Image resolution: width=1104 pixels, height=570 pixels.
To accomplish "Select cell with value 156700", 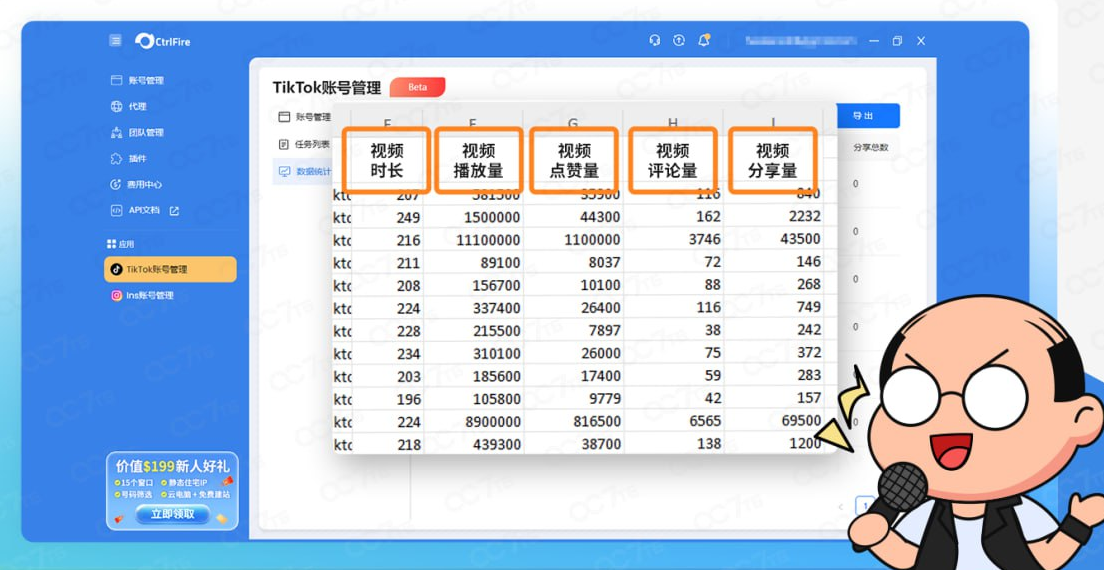I will (473, 286).
